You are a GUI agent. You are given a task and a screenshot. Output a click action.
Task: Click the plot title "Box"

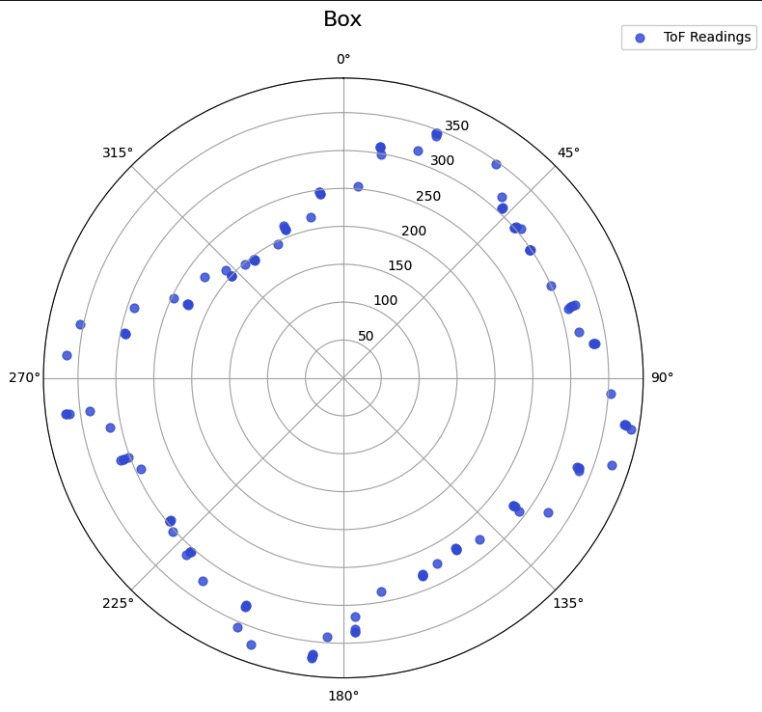tap(343, 19)
